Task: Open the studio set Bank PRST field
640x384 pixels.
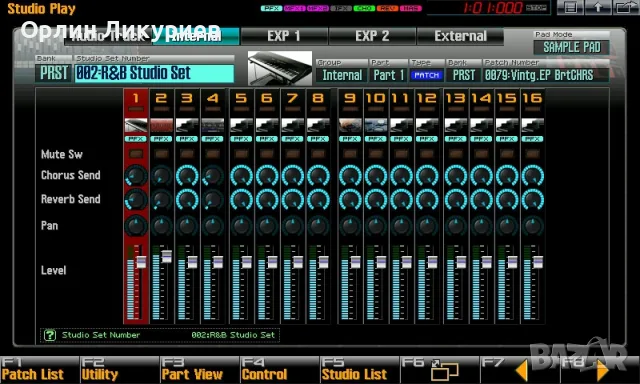Action: [53, 73]
